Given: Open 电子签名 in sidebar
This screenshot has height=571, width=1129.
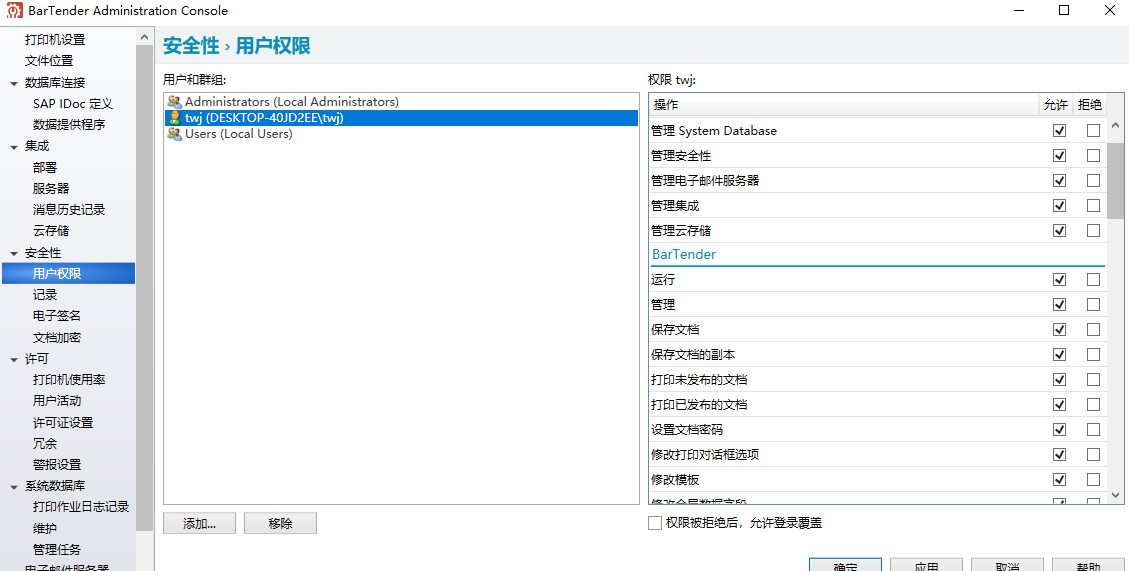Looking at the screenshot, I should [57, 316].
